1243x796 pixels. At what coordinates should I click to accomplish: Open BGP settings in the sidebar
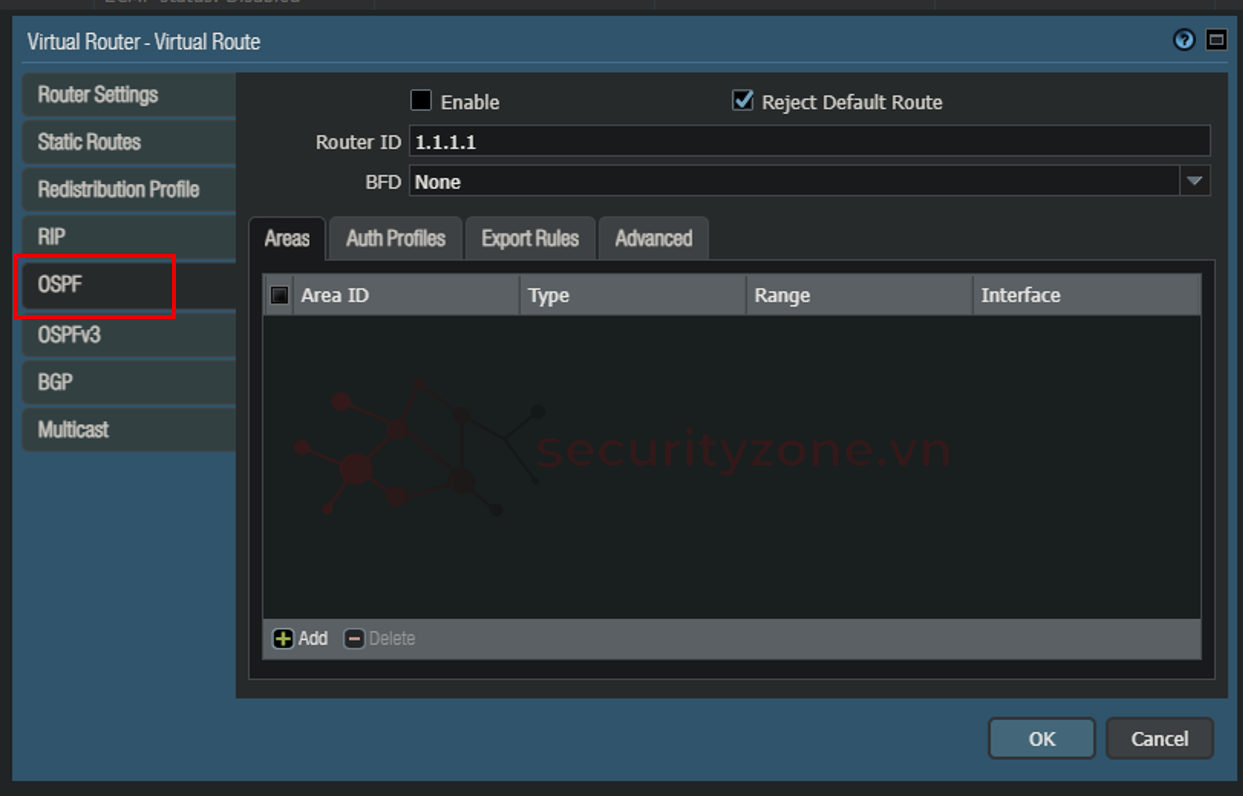pos(56,382)
